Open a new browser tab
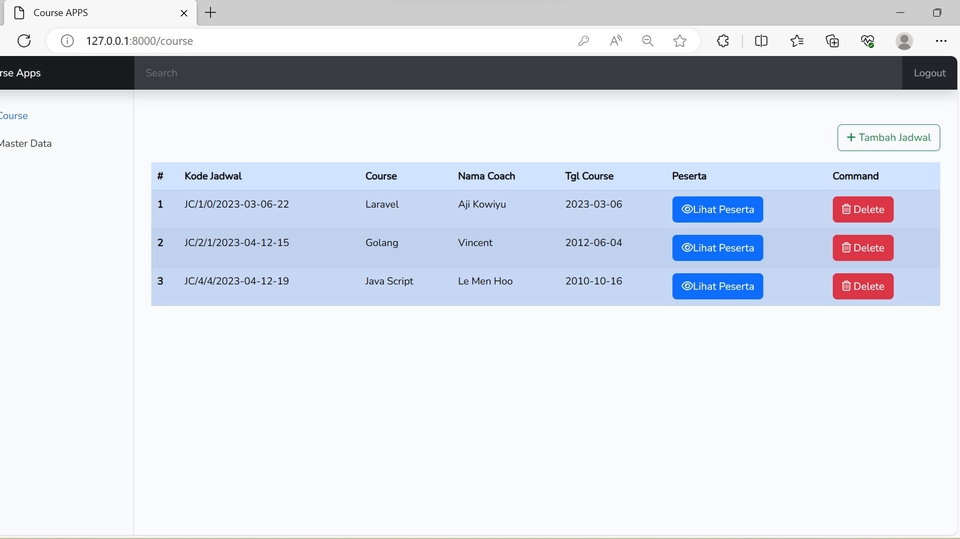Screen dimensions: 960x539 coord(211,12)
